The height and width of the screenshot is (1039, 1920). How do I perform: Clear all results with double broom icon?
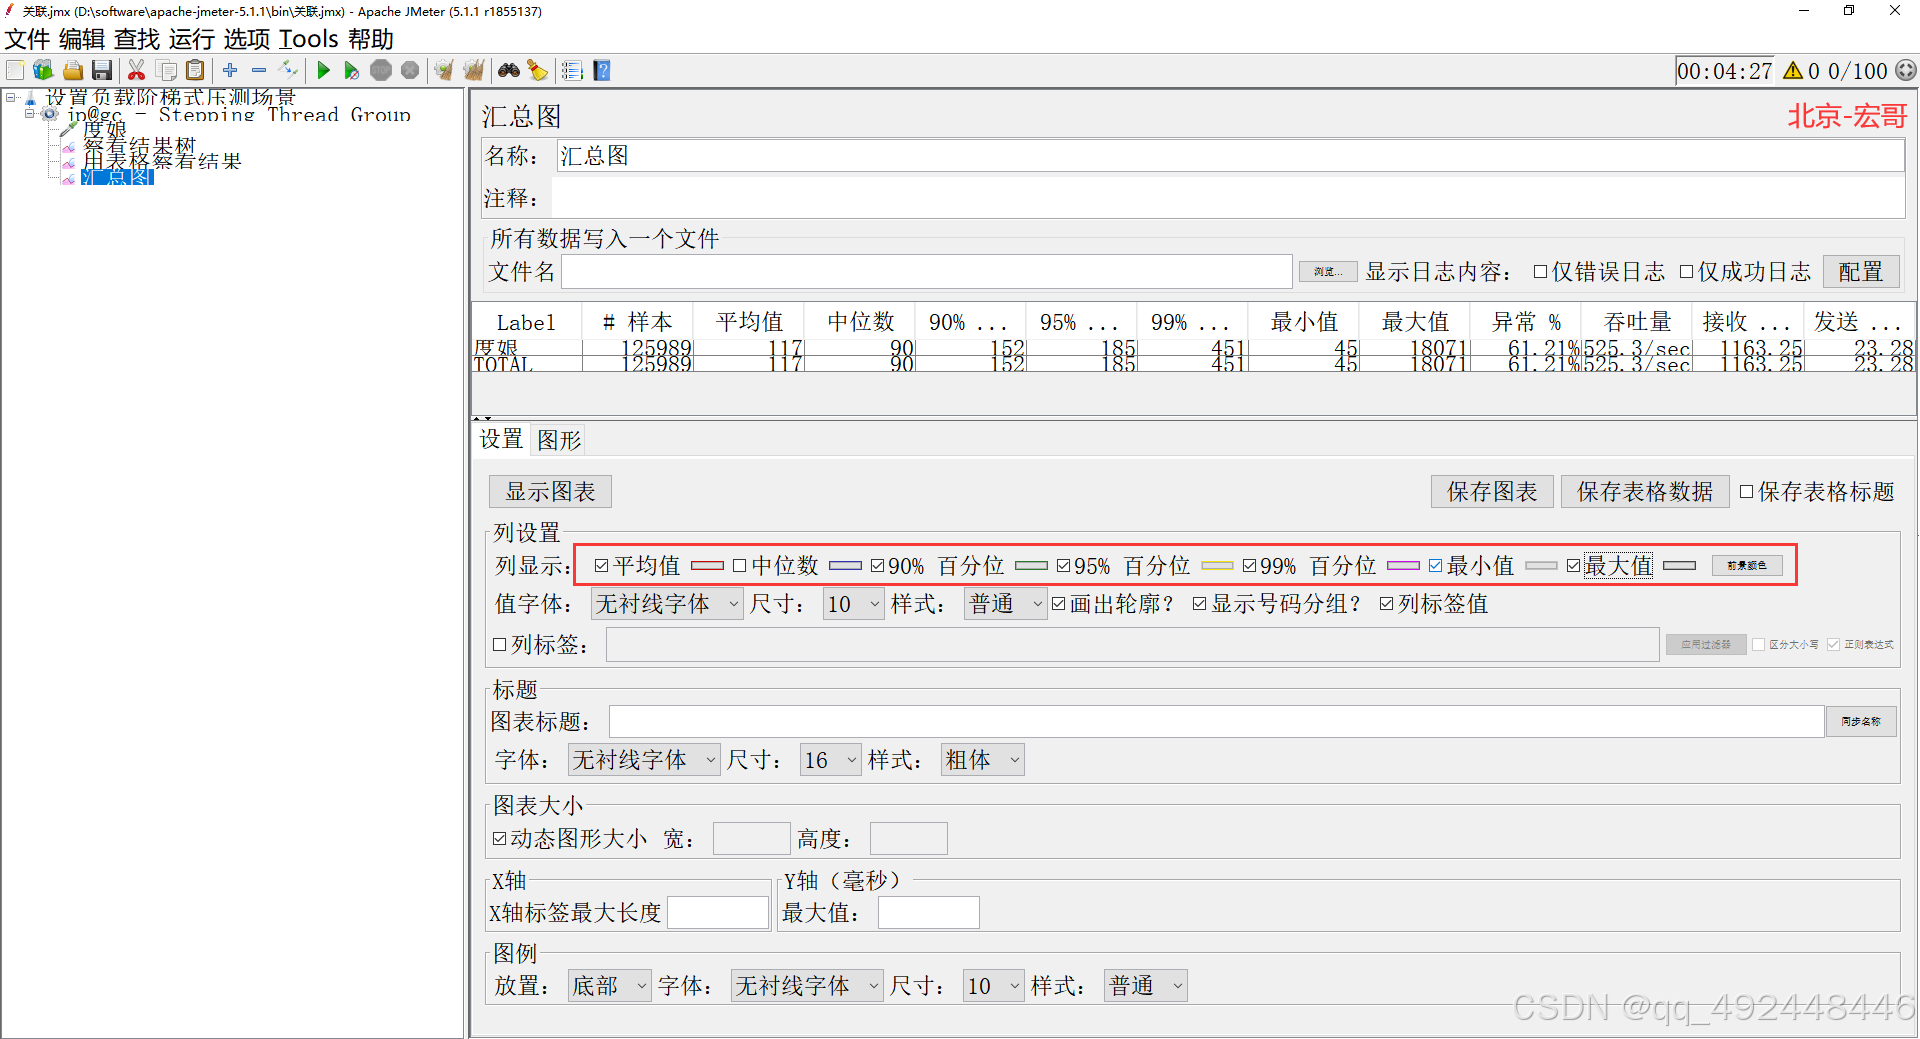[474, 70]
